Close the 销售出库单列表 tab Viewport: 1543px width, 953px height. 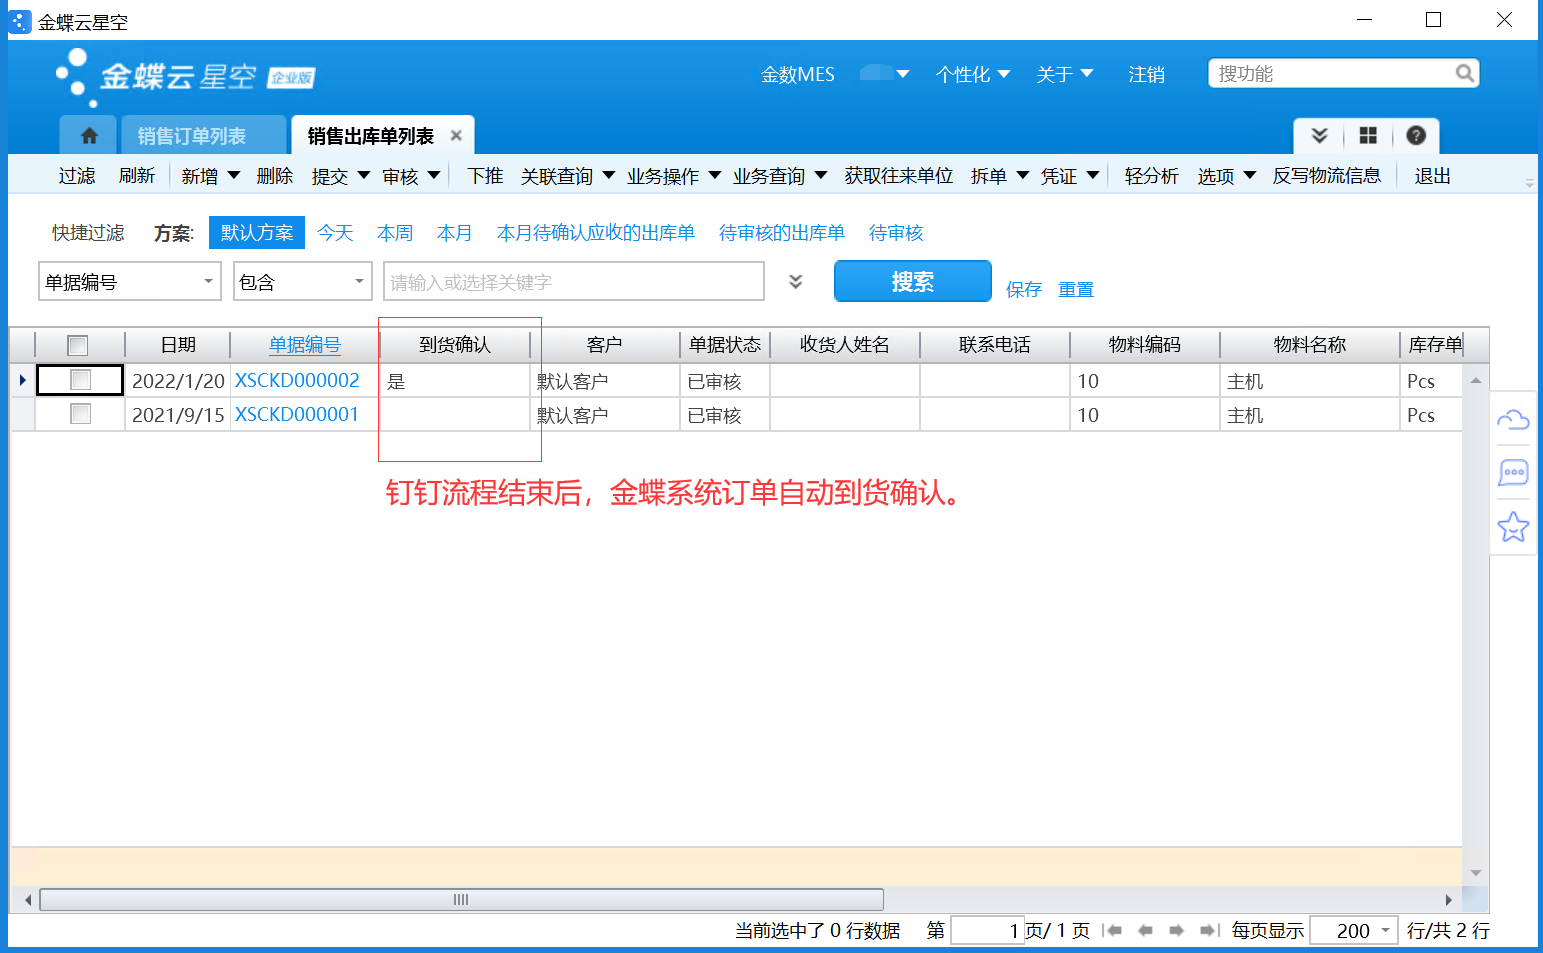[456, 136]
